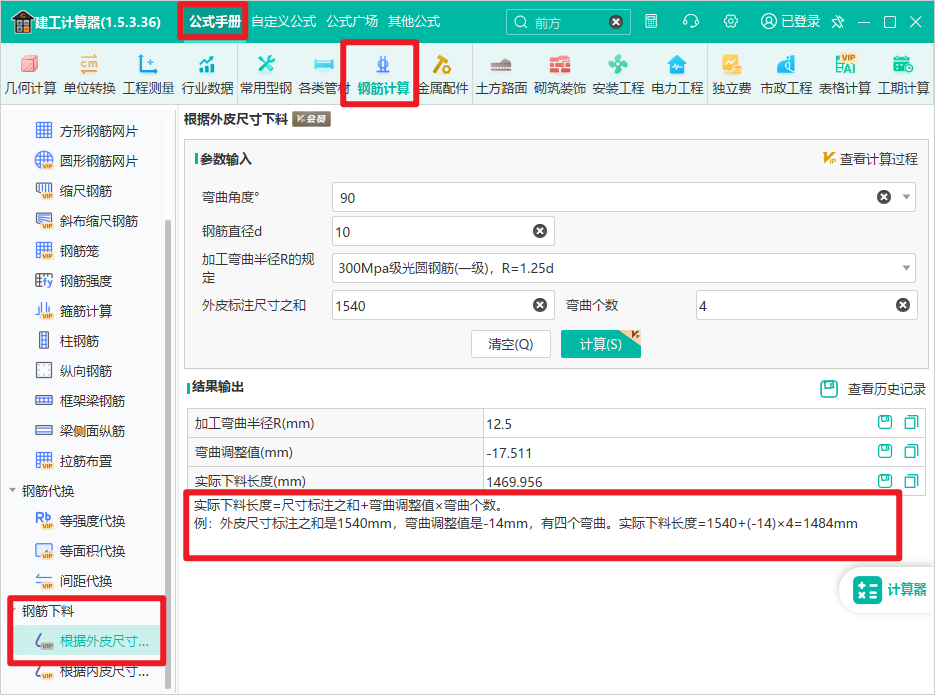Screen dimensions: 935x695
Task: Open 独立费 independent fee icon
Action: click(x=731, y=75)
